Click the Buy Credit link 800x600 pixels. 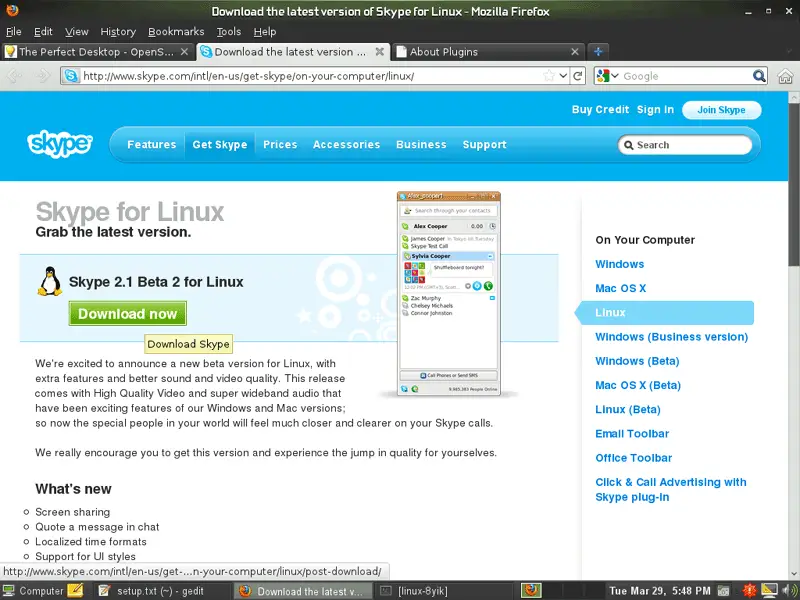[601, 110]
